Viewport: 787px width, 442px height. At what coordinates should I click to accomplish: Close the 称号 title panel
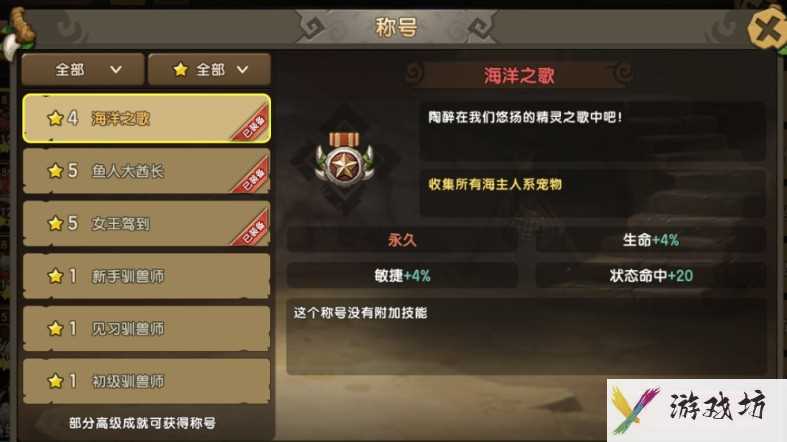click(x=766, y=29)
